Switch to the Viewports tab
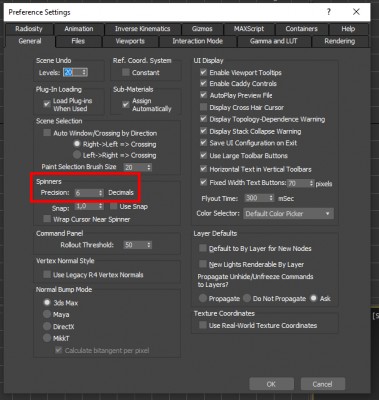 [130, 41]
